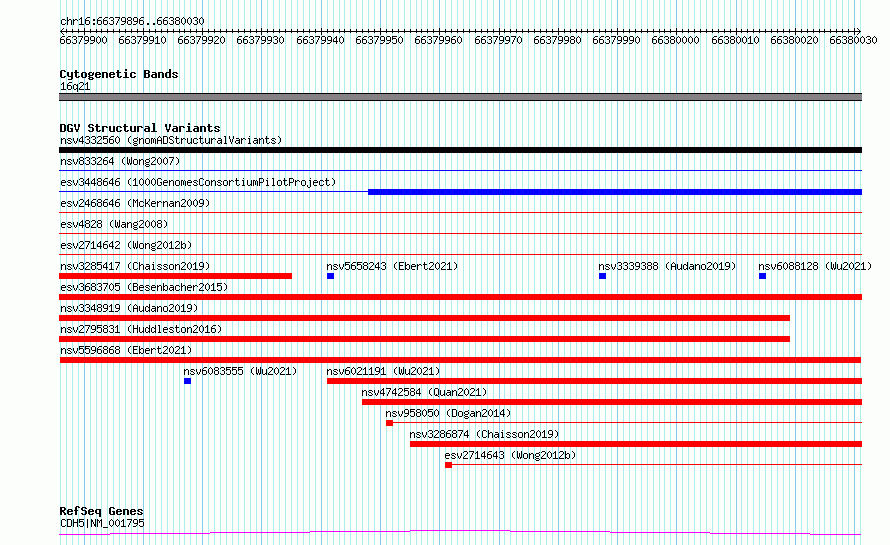Screen dimensions: 890x545
Task: Open nsv5596868 (Ebert2021) label
Action: pos(125,350)
